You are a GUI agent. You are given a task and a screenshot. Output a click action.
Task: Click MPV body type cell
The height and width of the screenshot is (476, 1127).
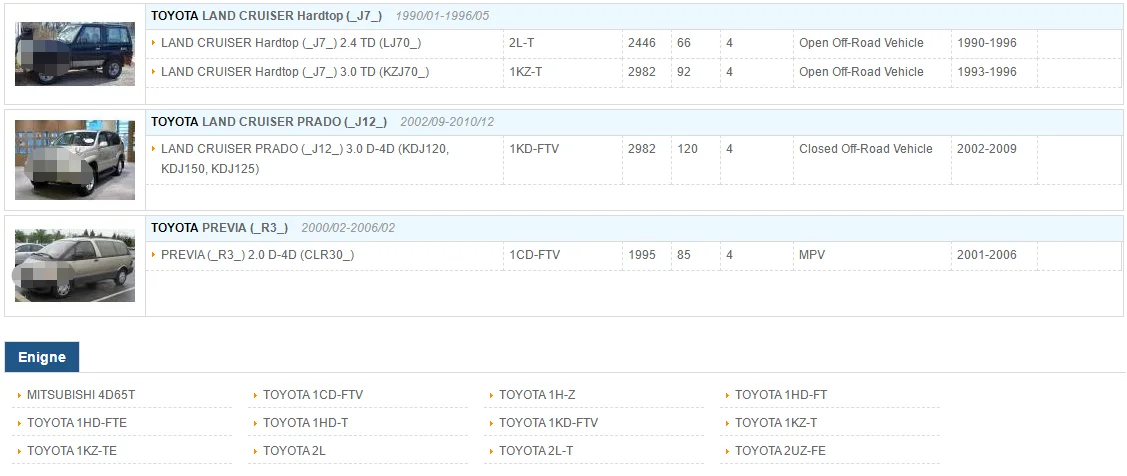[x=810, y=255]
